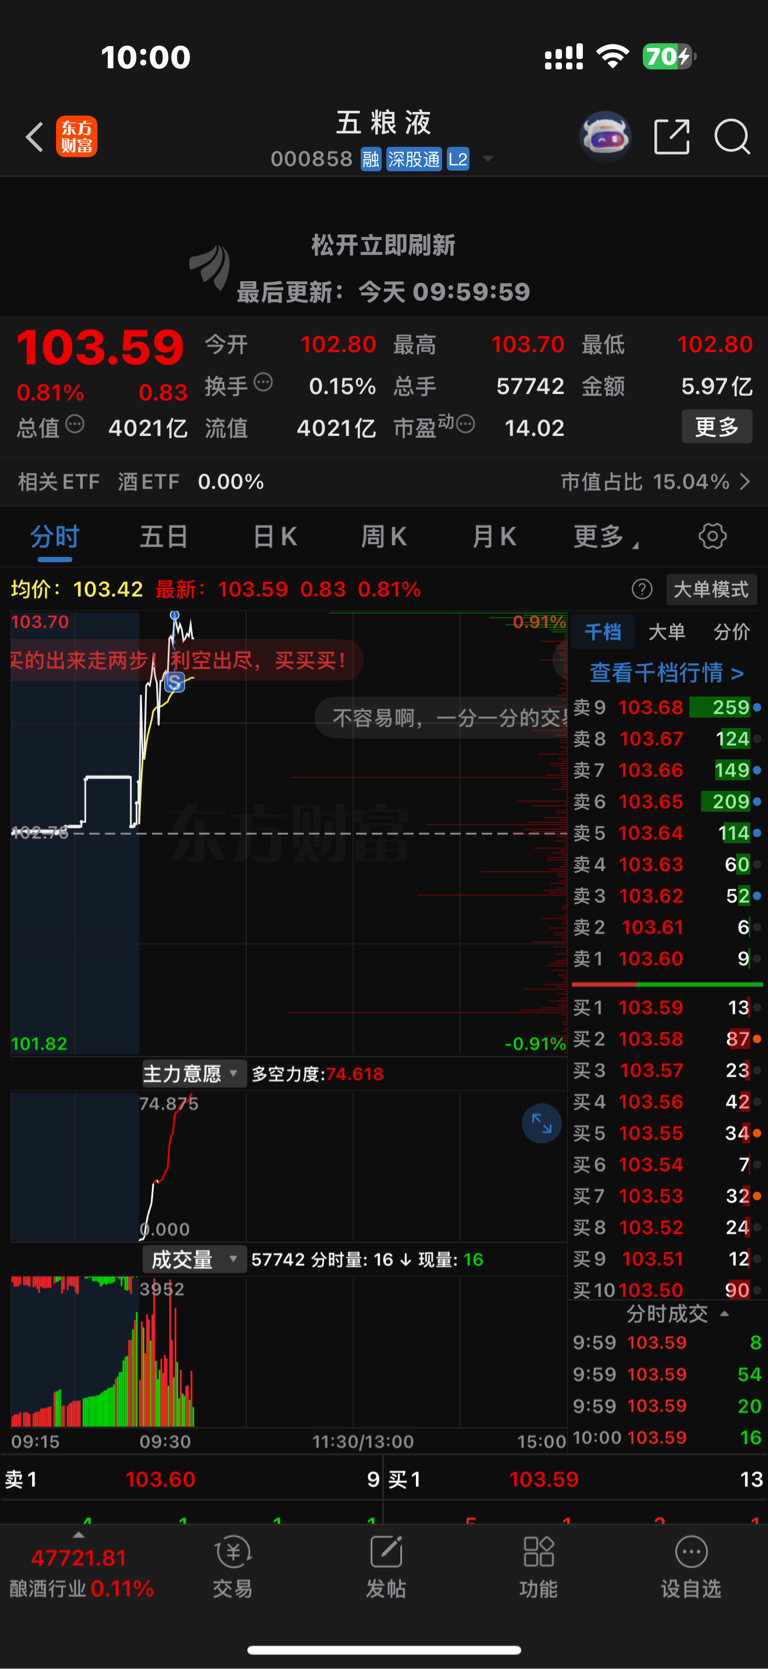Screen dimensions: 768x1669
Task: Tap the 不容易啊 comment bubble
Action: (x=442, y=718)
